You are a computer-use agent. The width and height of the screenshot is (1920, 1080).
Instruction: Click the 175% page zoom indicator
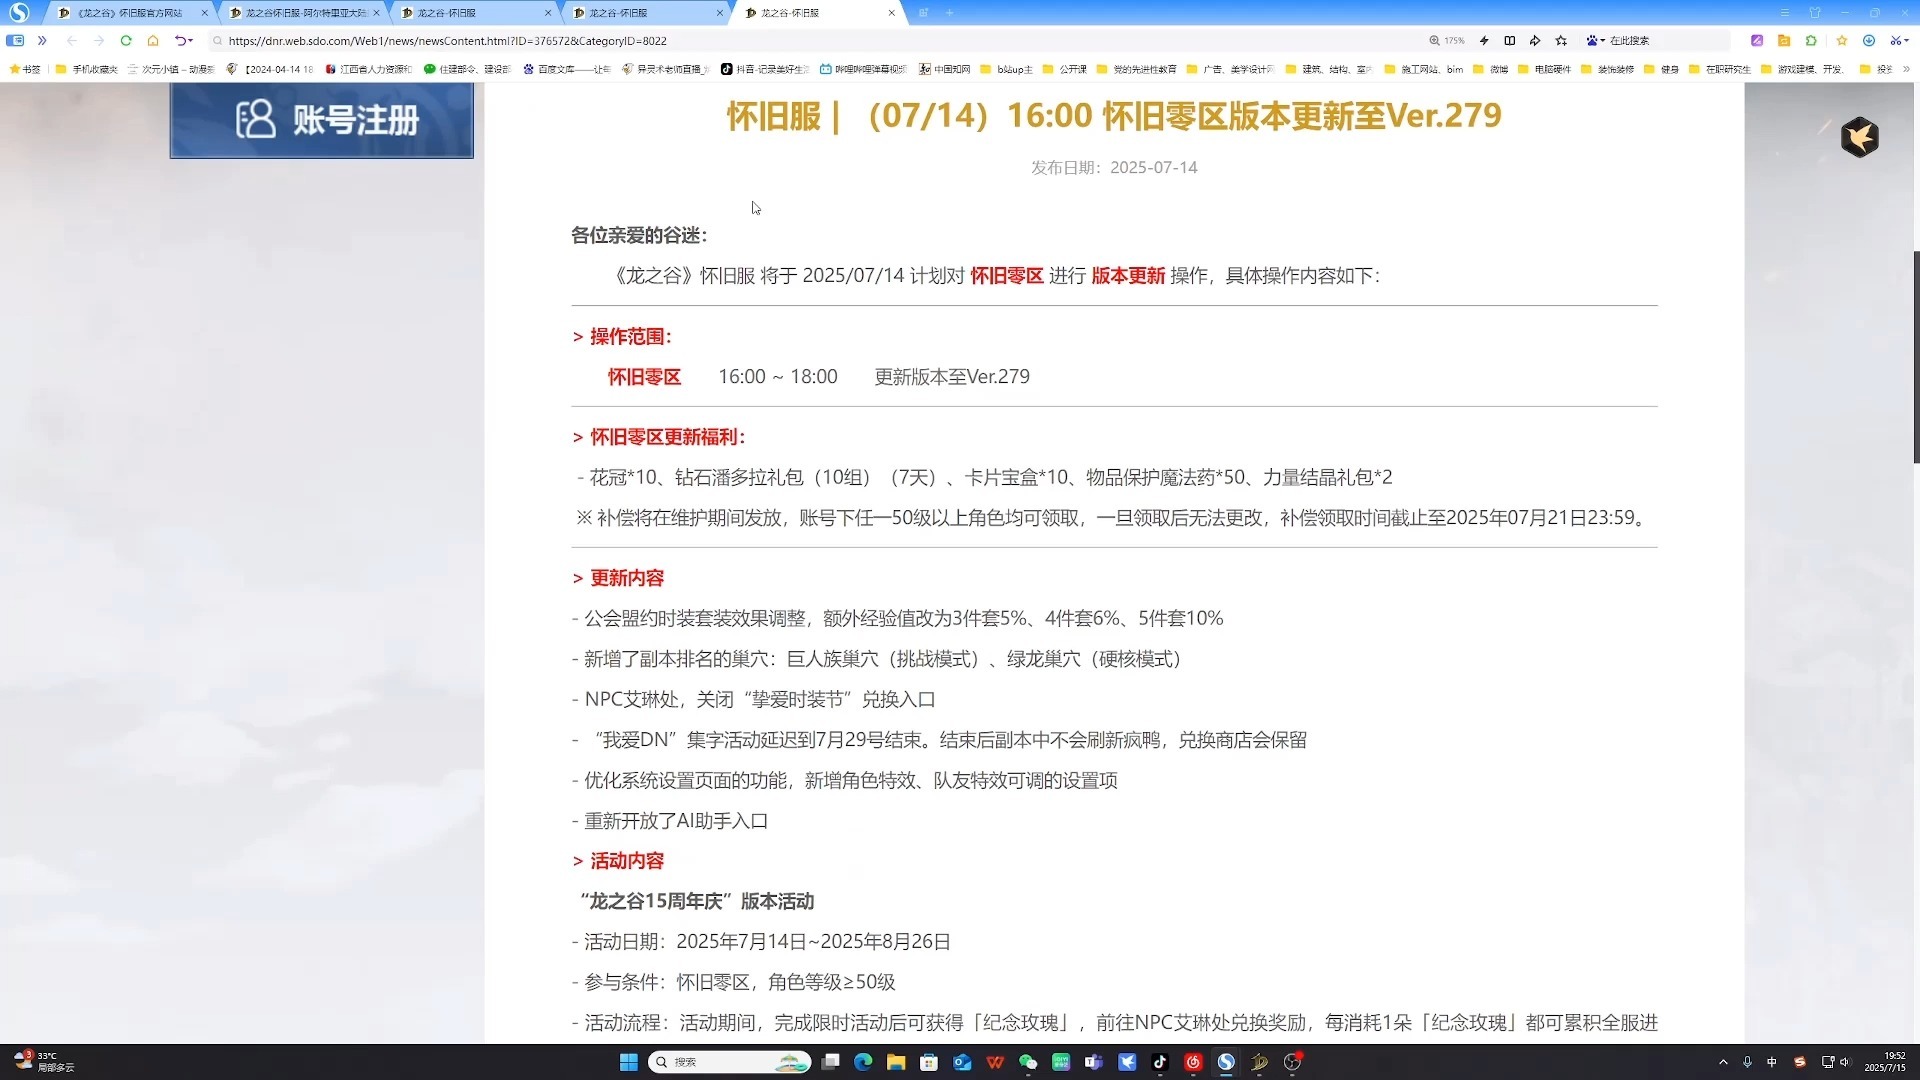pos(1447,41)
